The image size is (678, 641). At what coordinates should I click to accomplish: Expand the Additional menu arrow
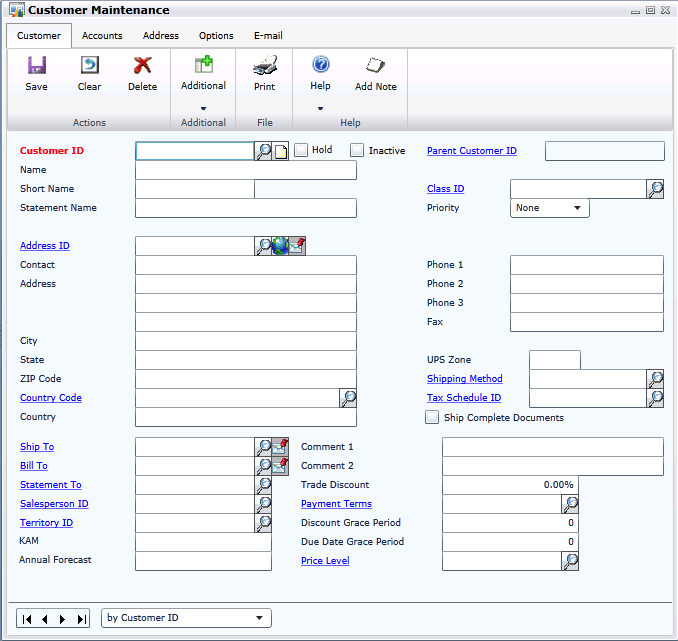pos(203,108)
